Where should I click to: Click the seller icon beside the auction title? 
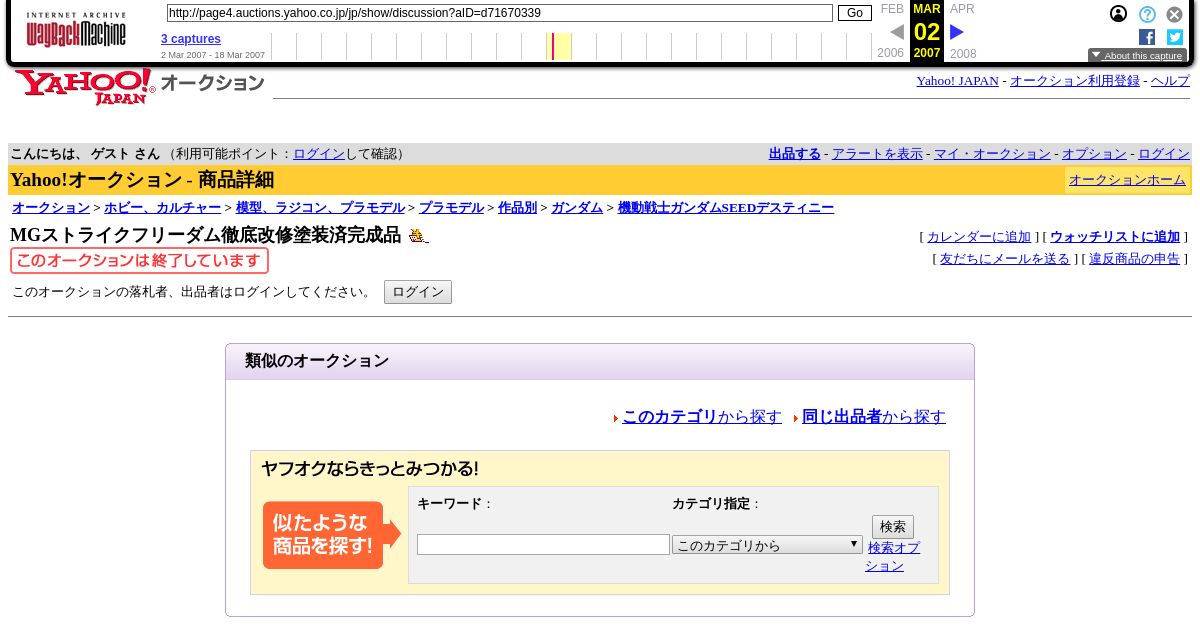417,236
